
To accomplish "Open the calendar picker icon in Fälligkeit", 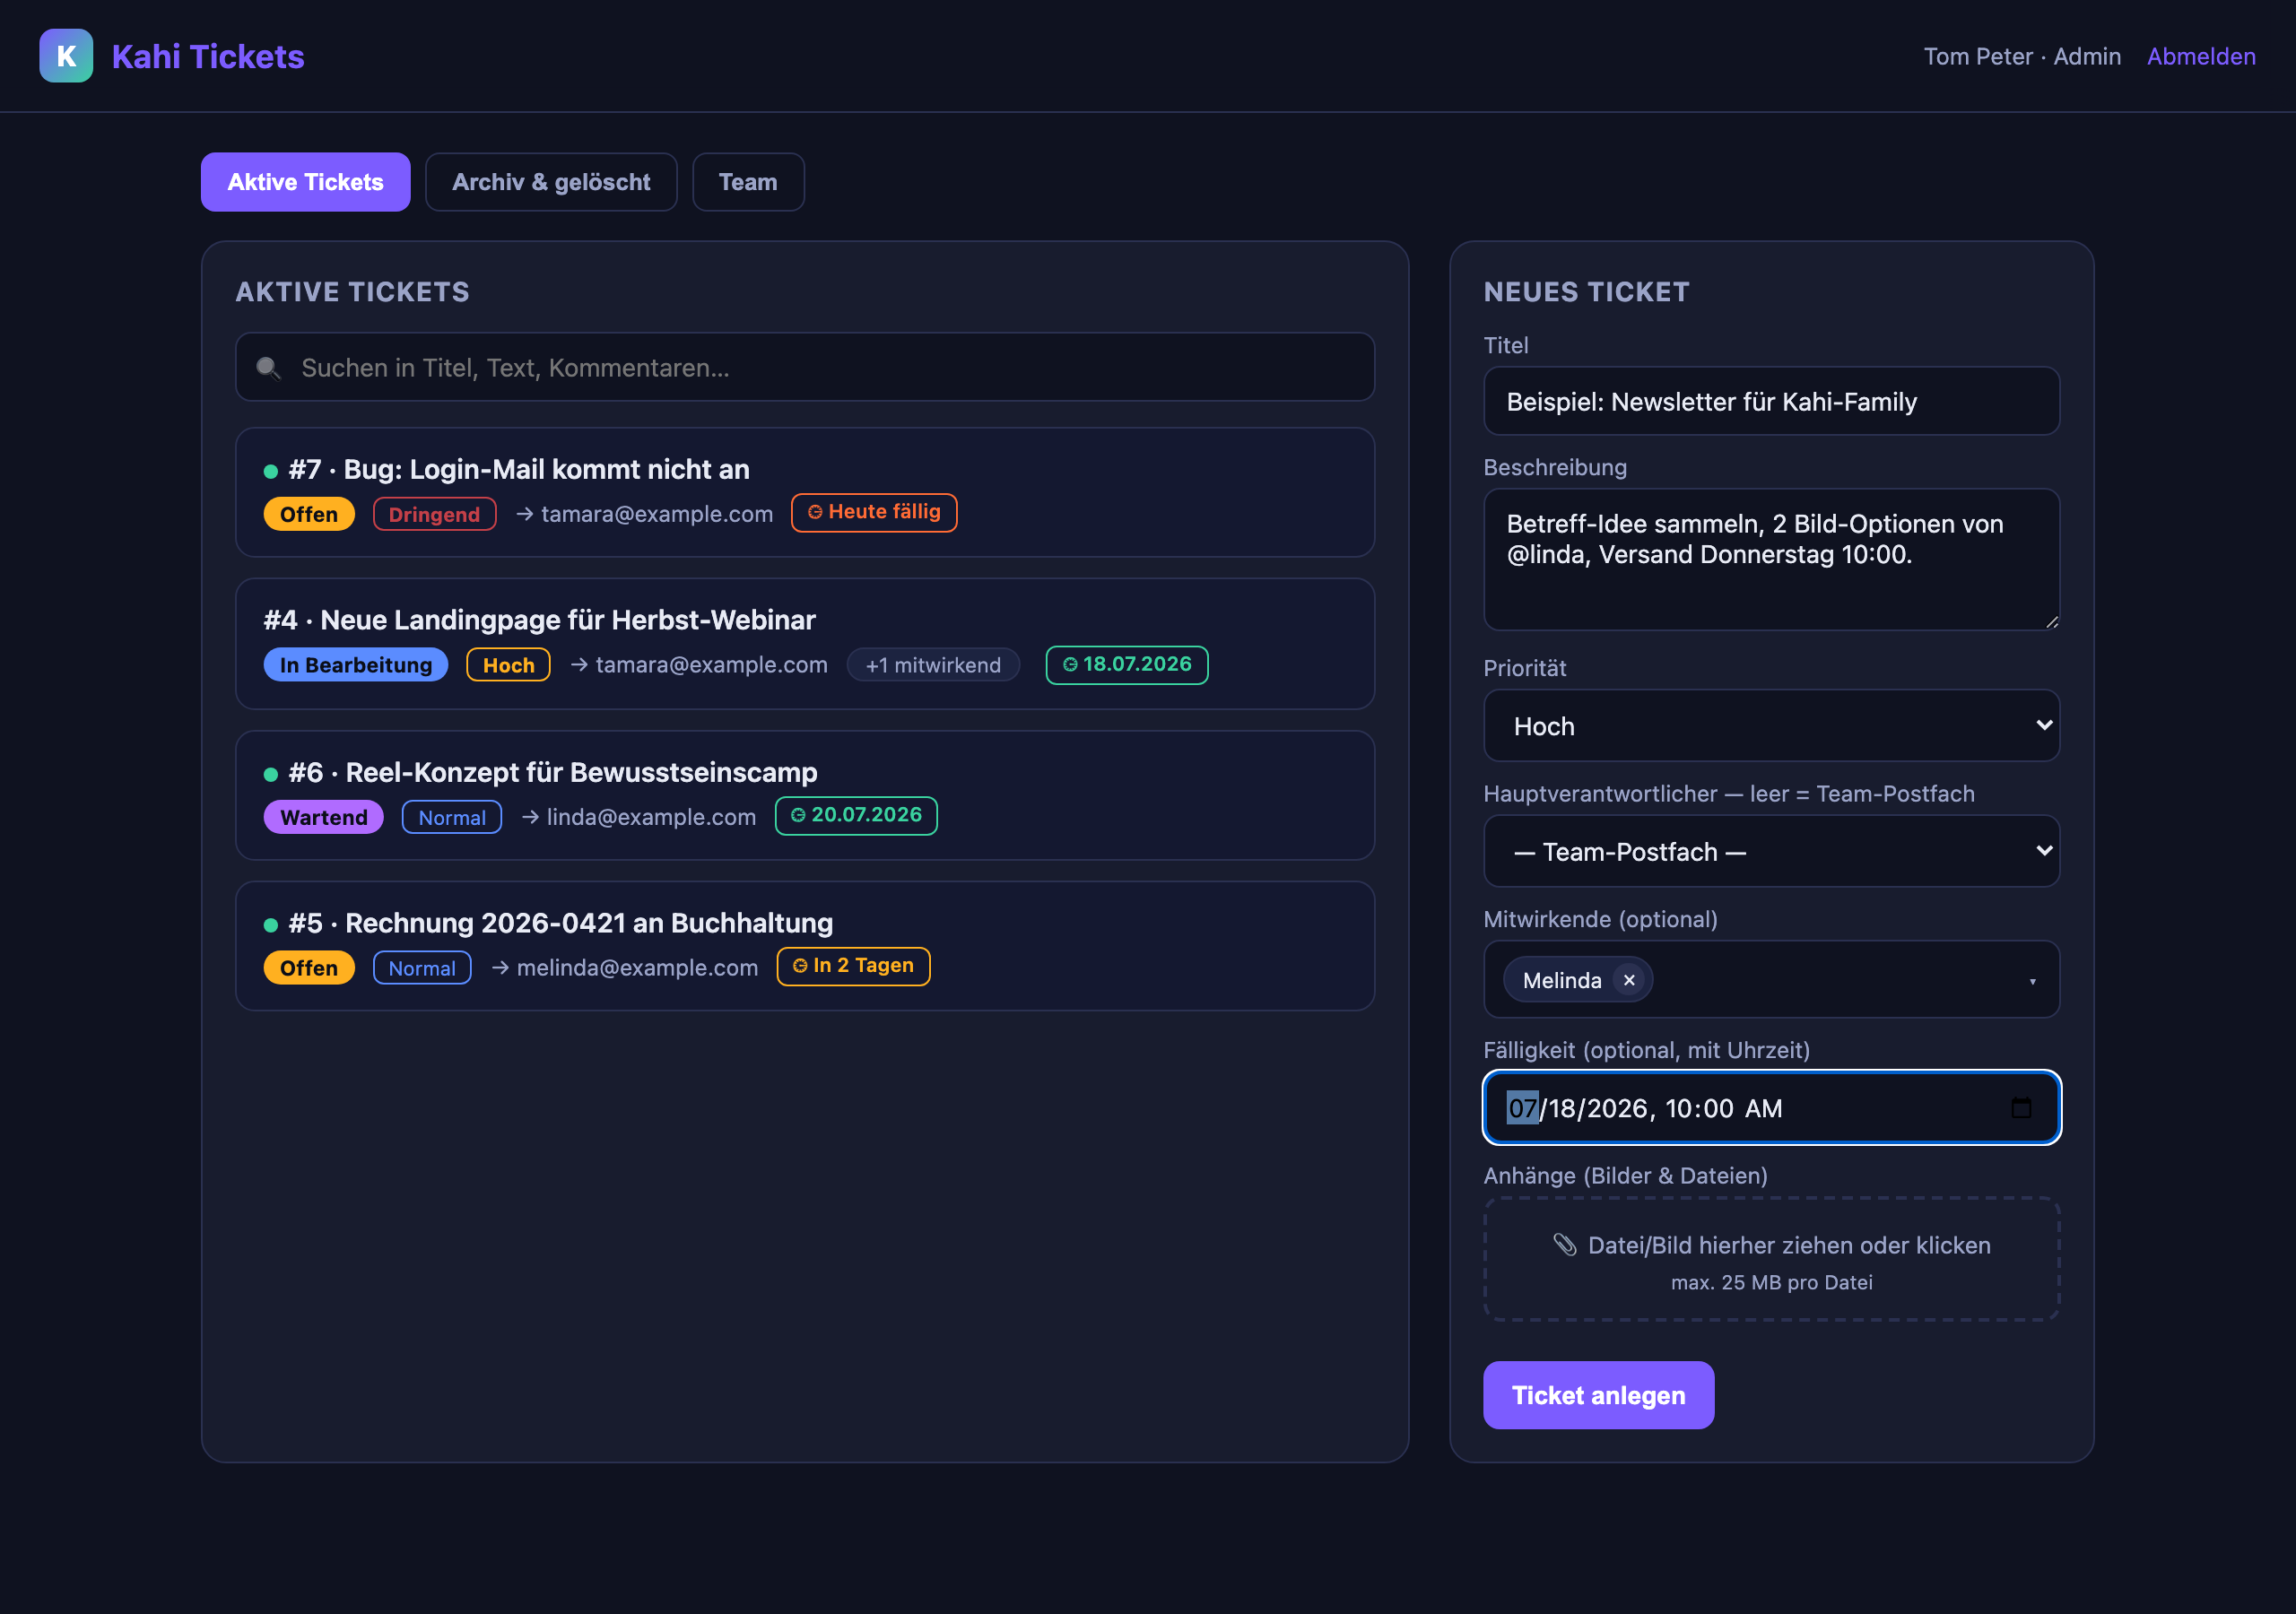I will pos(2021,1108).
